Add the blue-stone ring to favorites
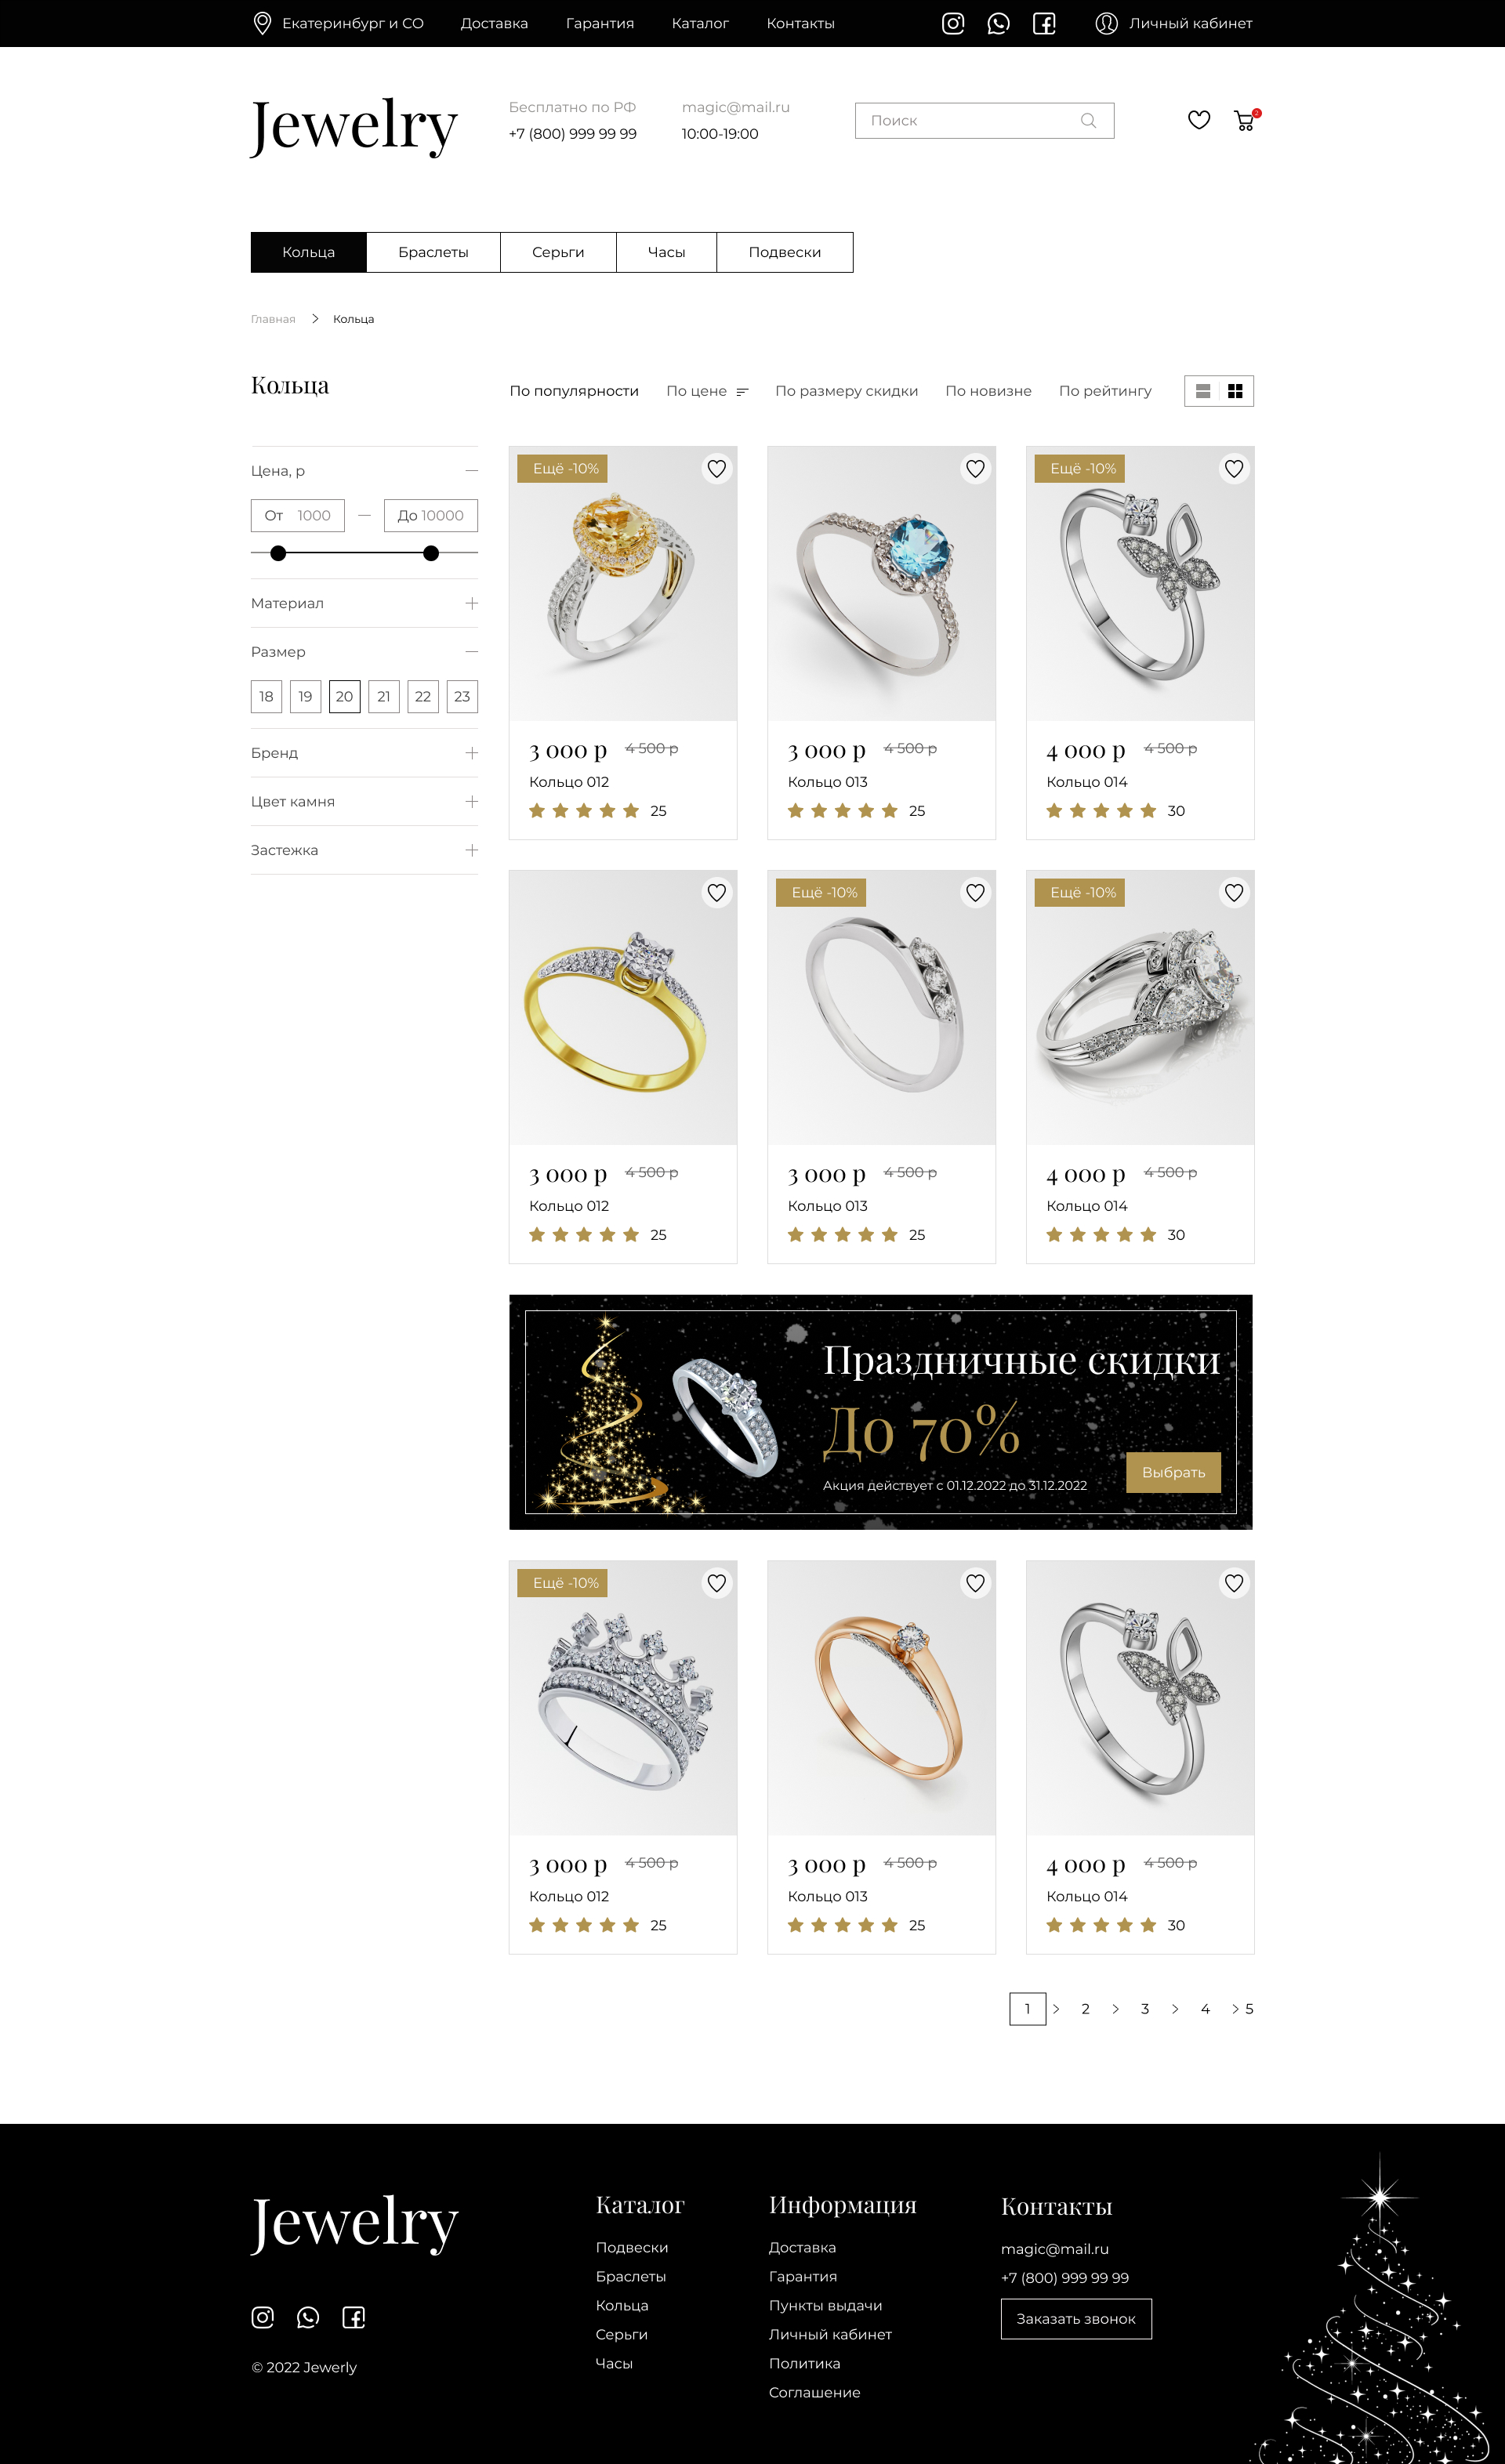 (975, 469)
